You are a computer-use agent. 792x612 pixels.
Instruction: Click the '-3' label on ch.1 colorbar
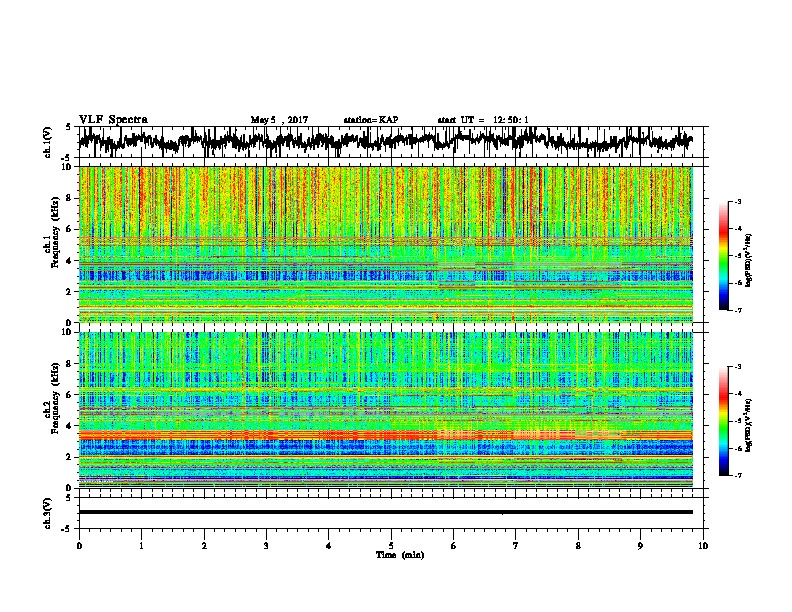click(x=738, y=201)
